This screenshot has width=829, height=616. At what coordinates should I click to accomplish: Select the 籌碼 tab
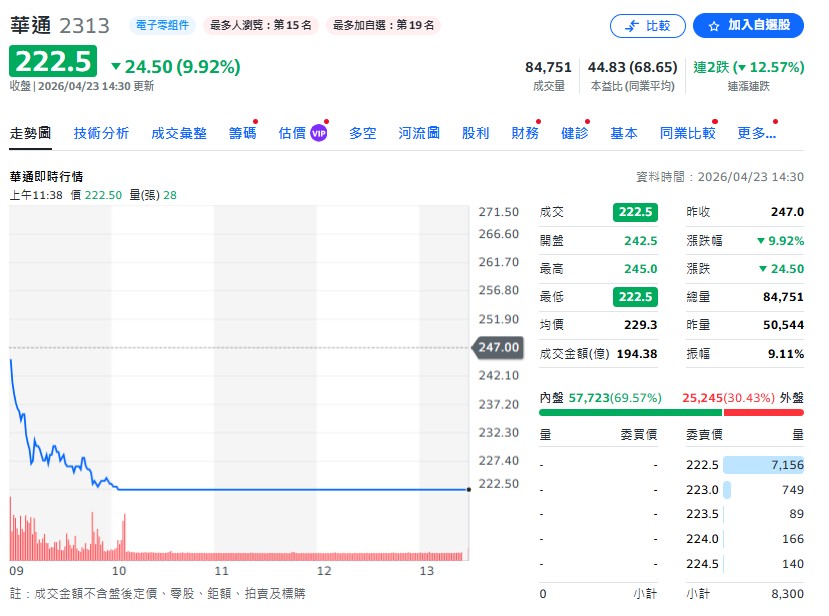point(242,133)
